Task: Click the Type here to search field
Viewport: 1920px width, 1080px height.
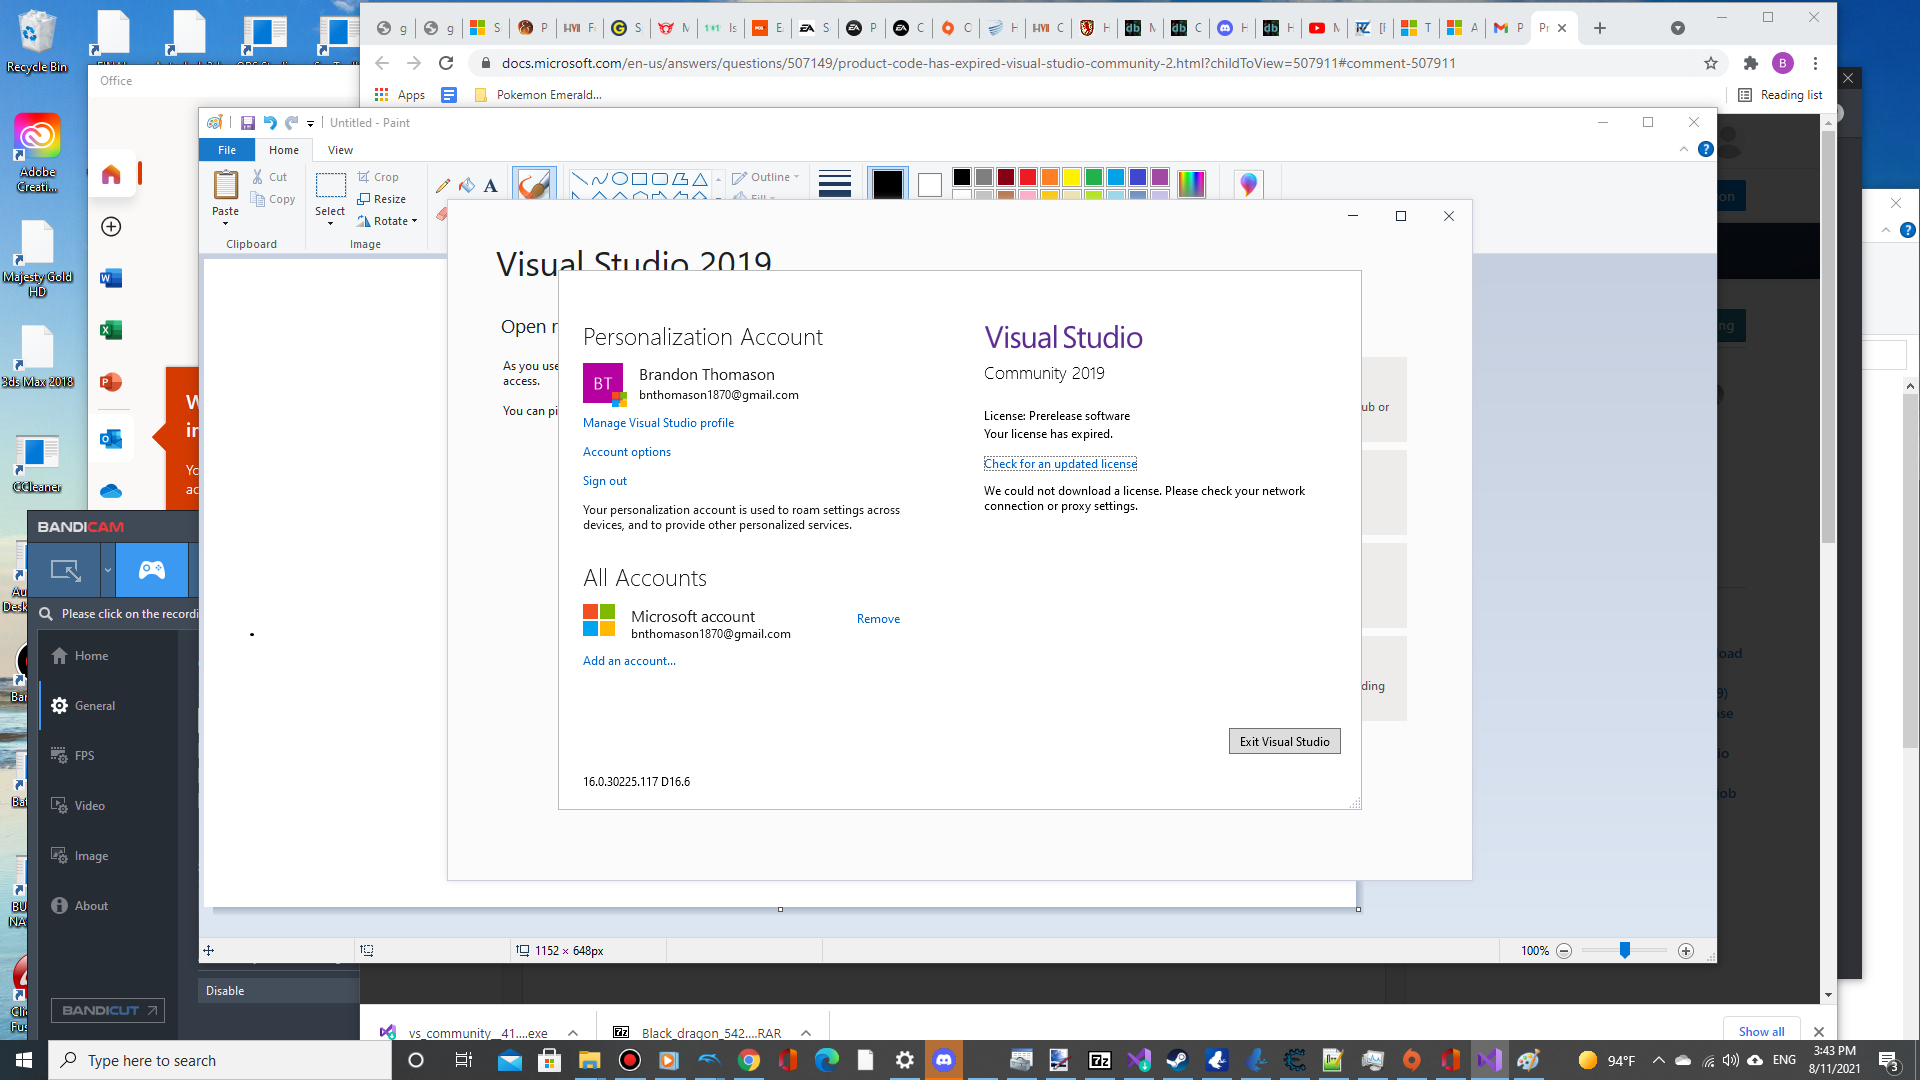Action: click(200, 1060)
